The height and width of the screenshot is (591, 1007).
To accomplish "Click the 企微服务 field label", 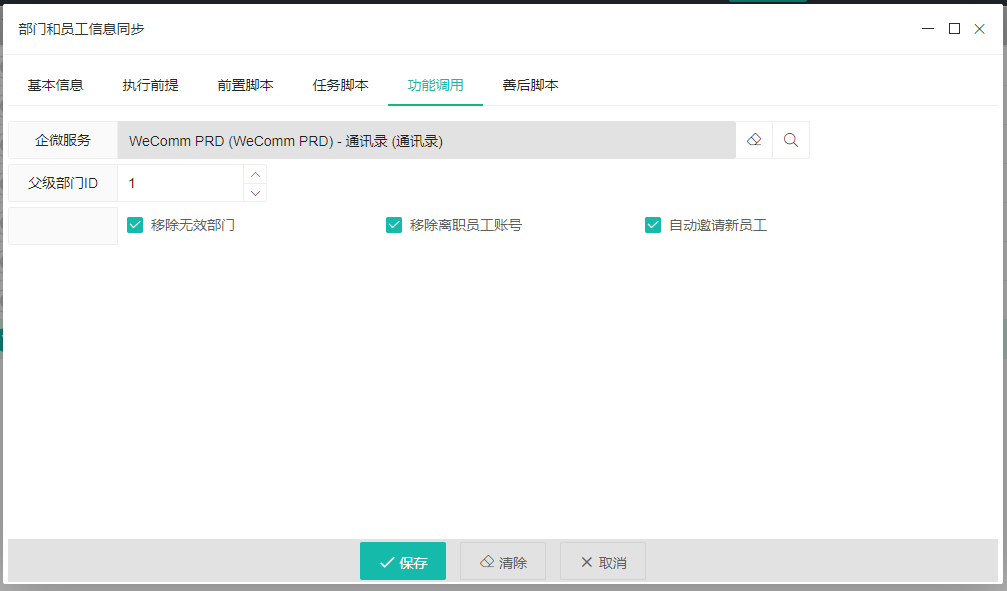I will pyautogui.click(x=63, y=140).
